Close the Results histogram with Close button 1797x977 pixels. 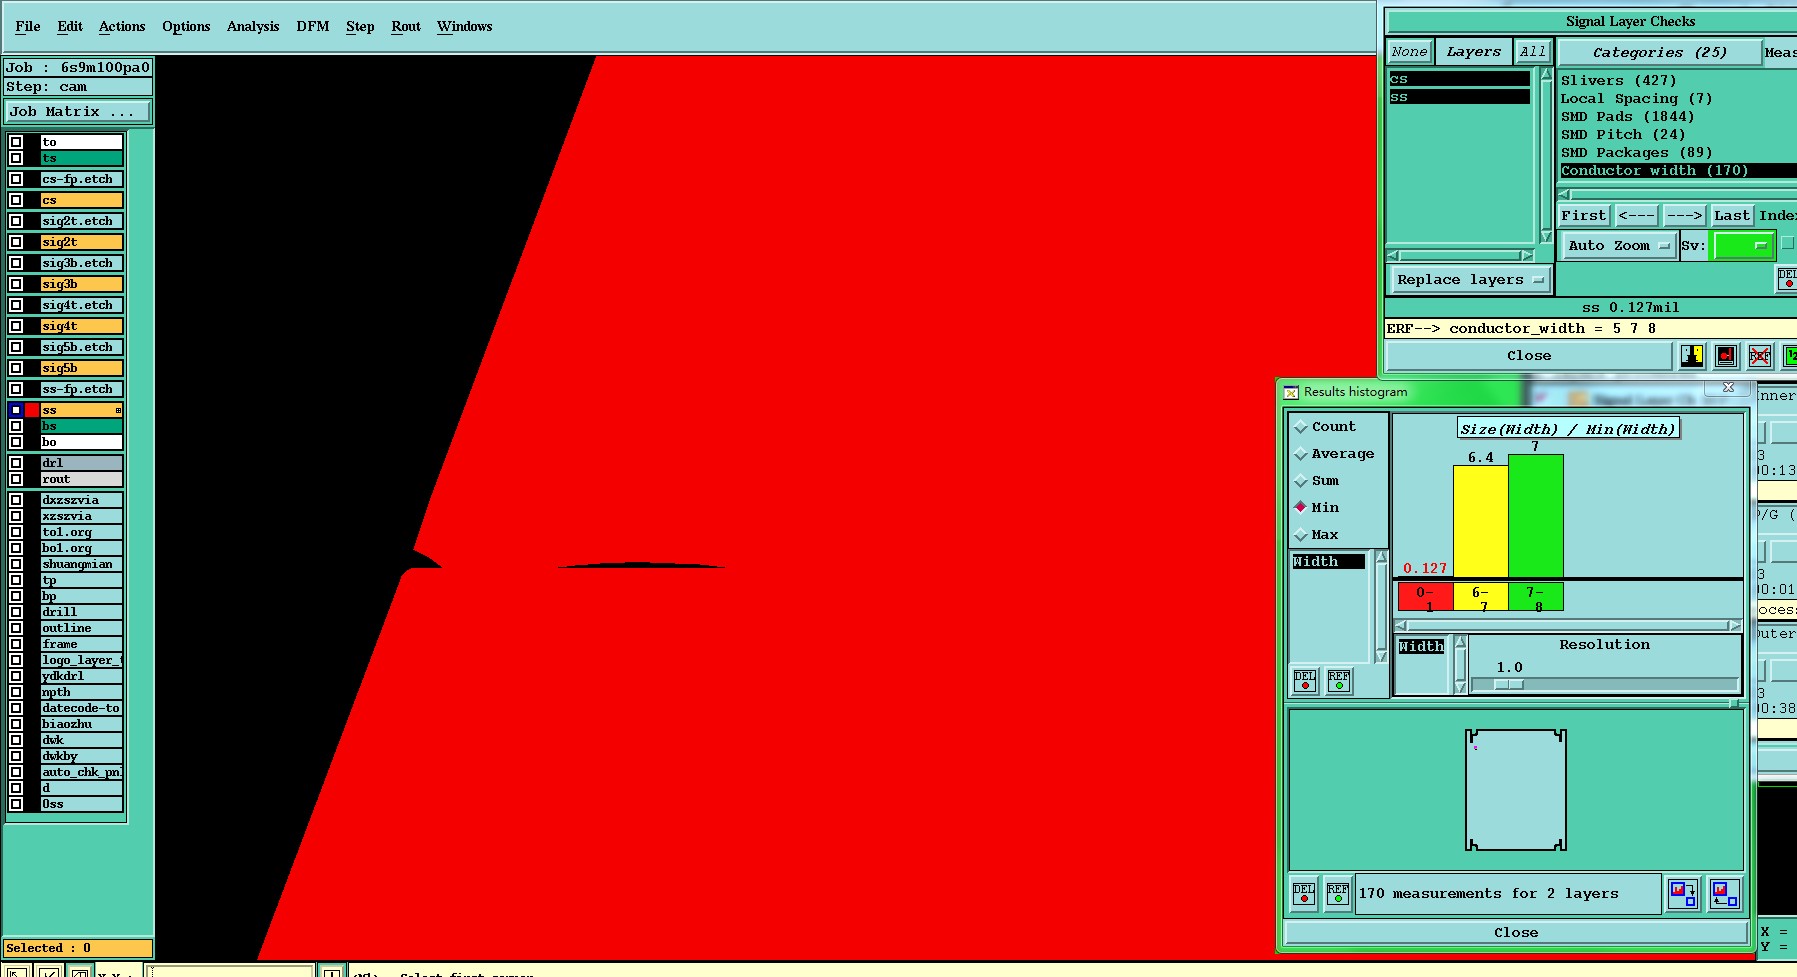point(1516,933)
